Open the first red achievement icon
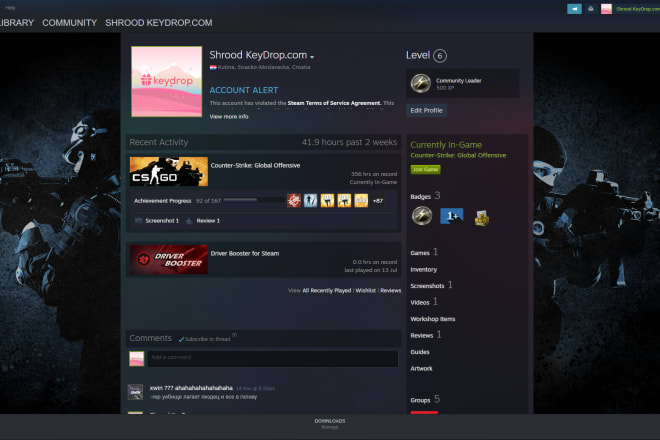Image resolution: width=660 pixels, height=440 pixels. pos(294,201)
